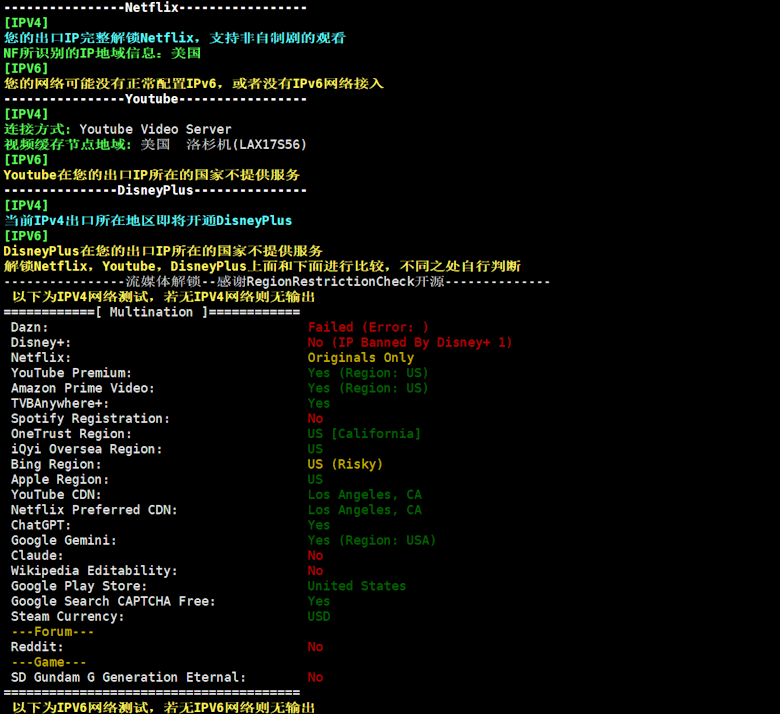The height and width of the screenshot is (714, 780).
Task: Click iQyi Oversea Region 'US' value
Action: [x=315, y=449]
